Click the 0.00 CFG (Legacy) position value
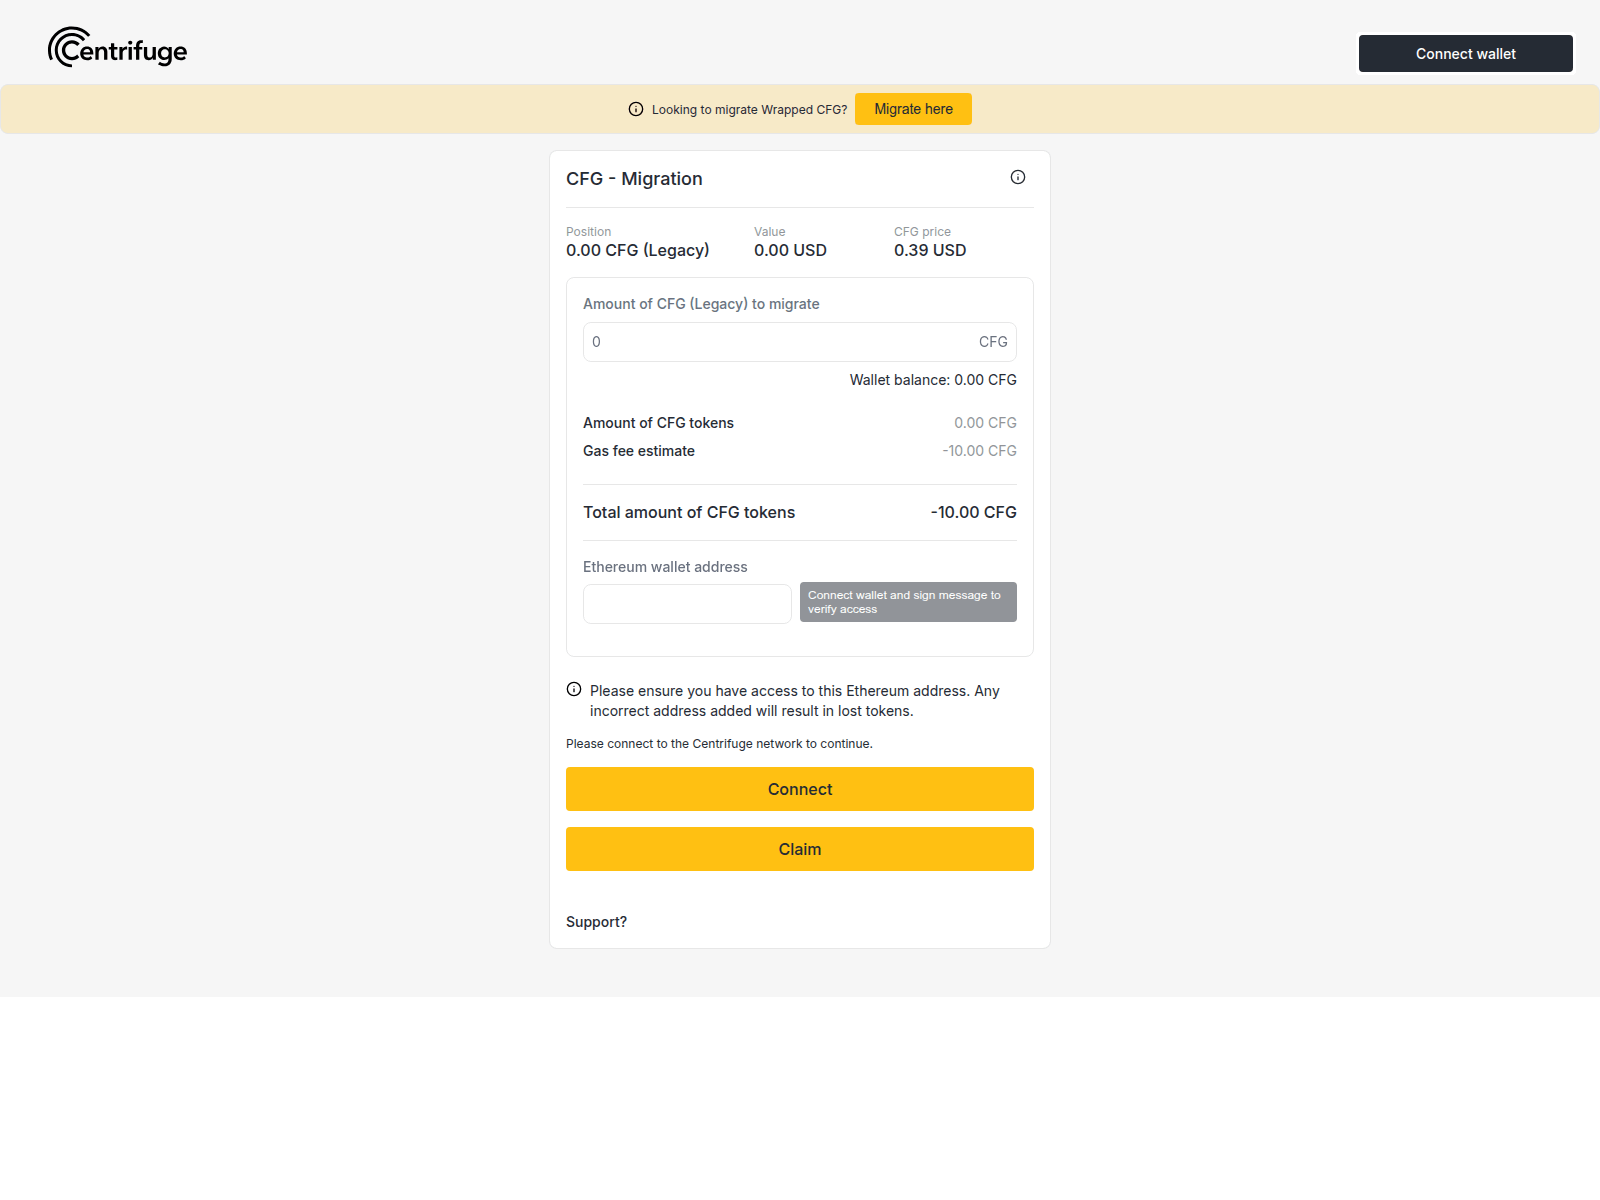Viewport: 1600px width, 1200px height. point(638,250)
